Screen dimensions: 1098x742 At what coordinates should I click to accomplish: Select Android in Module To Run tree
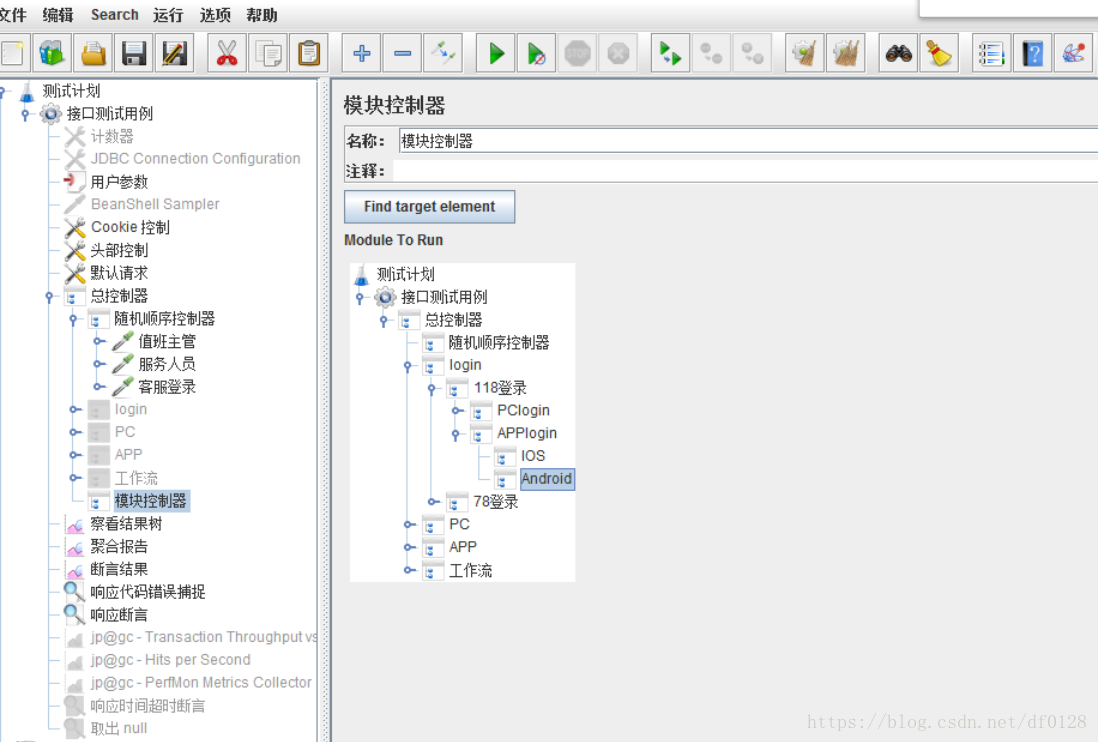546,479
